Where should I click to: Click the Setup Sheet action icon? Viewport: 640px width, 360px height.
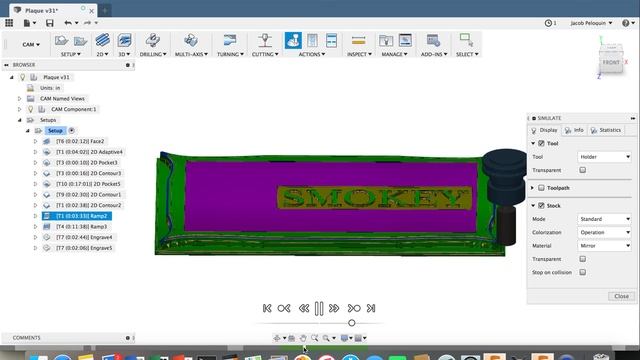(x=331, y=40)
